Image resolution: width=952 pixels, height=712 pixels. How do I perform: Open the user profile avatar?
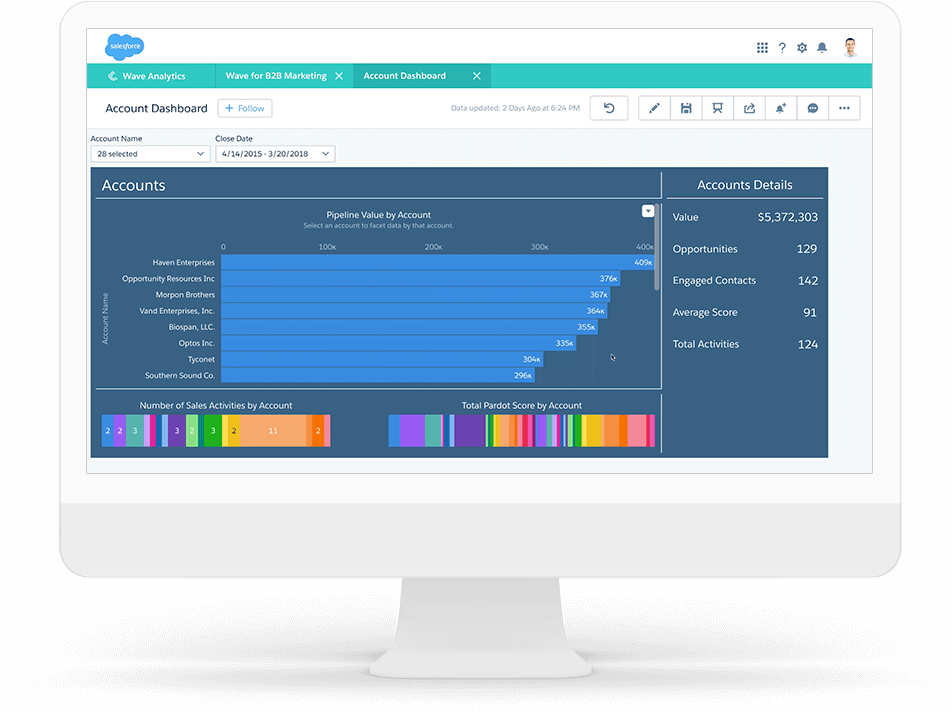[850, 47]
